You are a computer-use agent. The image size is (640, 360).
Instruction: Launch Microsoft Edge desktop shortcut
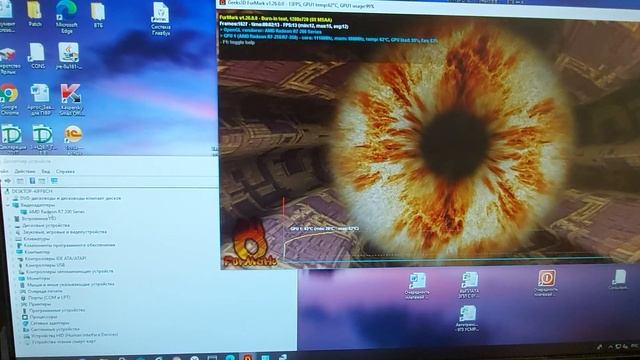[67, 16]
